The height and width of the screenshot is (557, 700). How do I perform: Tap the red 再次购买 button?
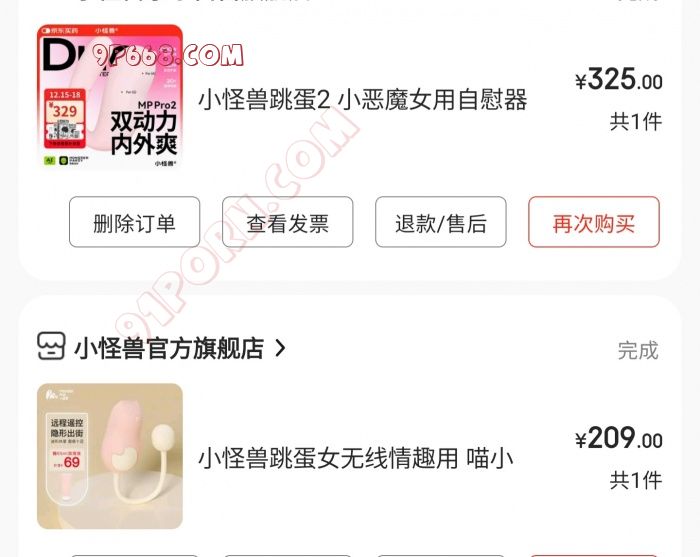[594, 222]
